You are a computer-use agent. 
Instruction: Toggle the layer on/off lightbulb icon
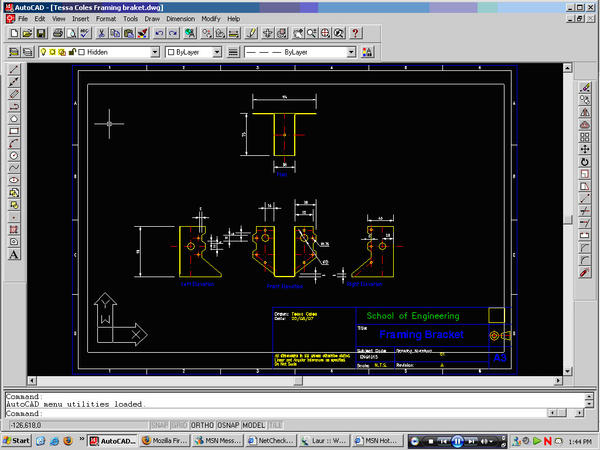pos(43,52)
